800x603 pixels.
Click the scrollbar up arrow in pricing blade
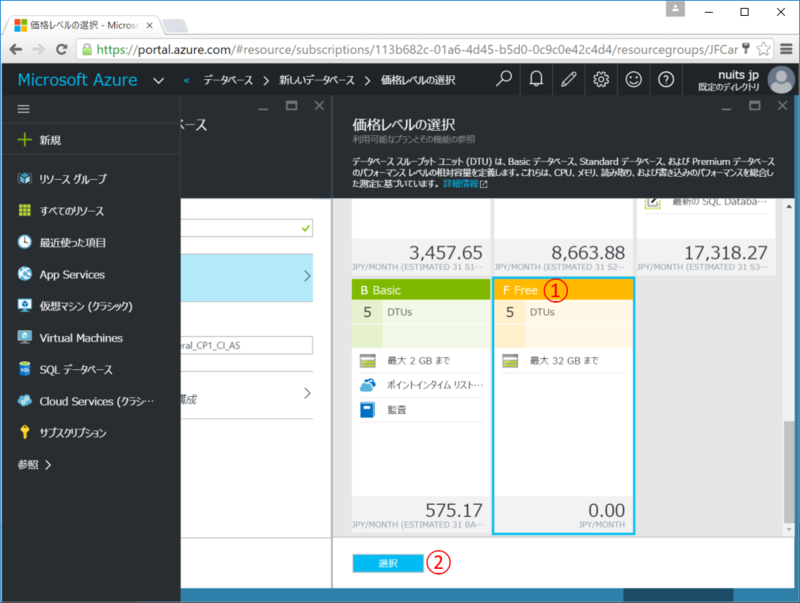(x=789, y=206)
